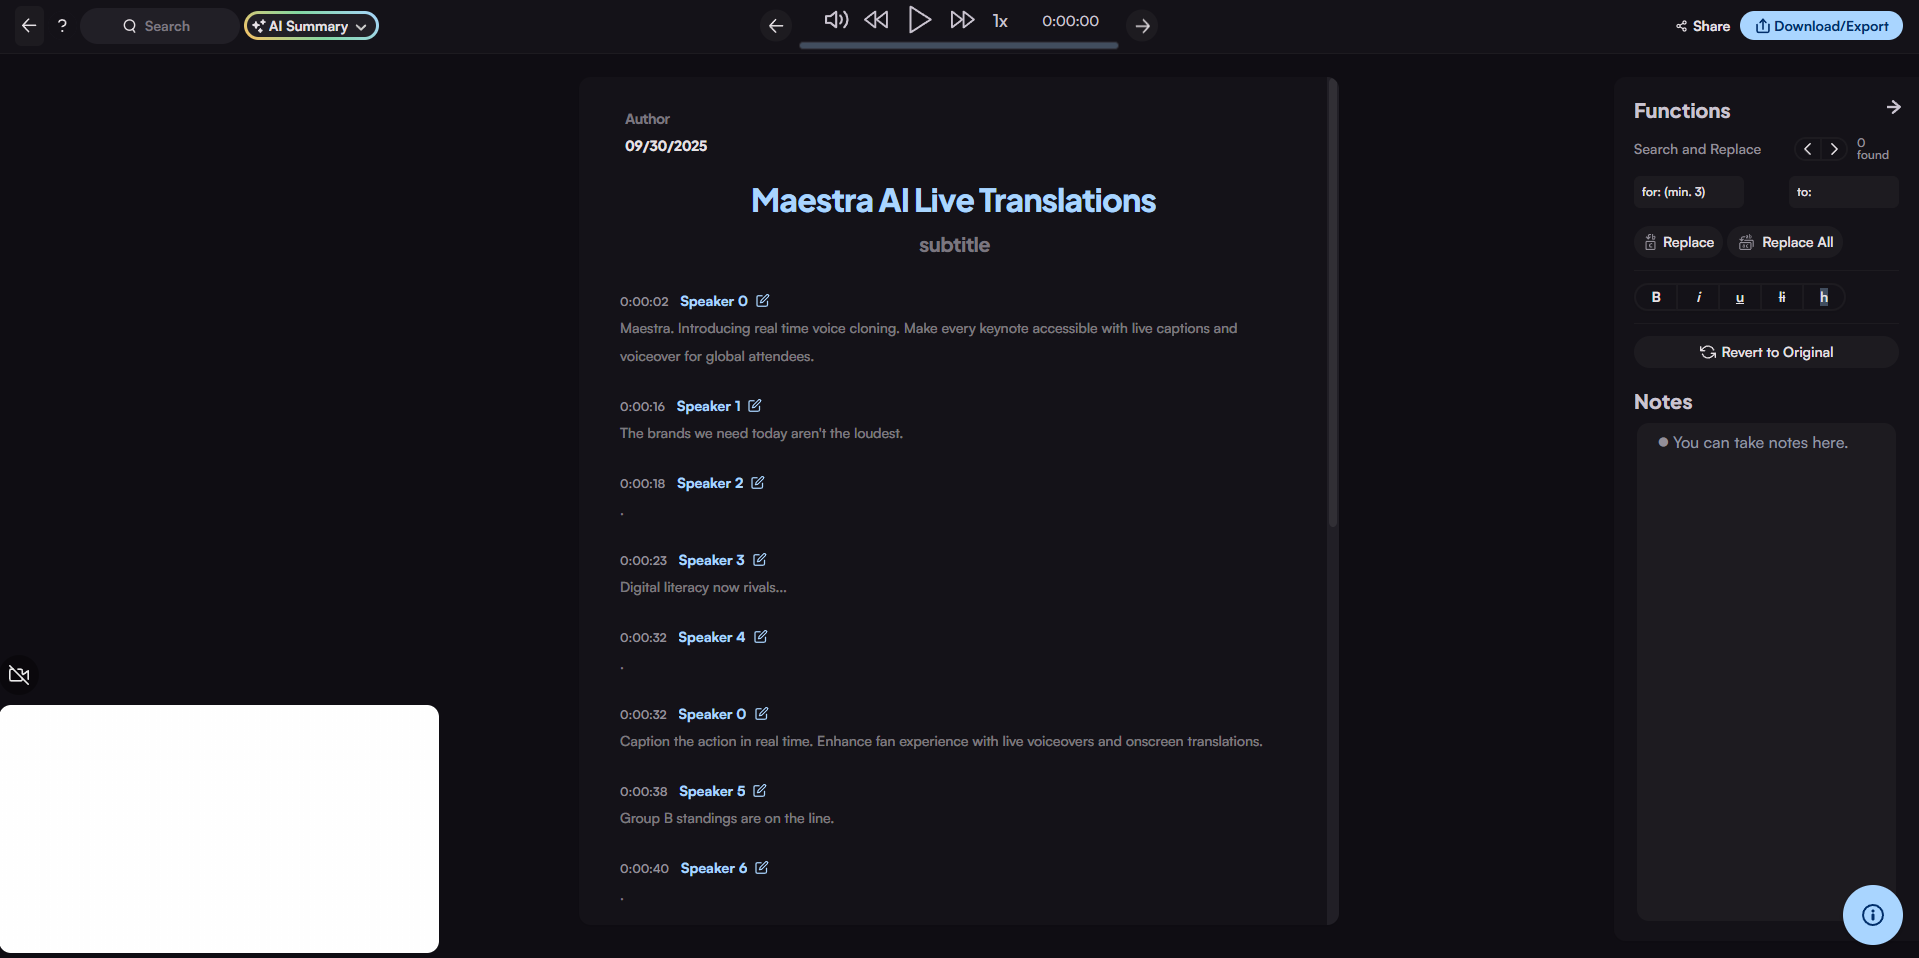
Task: Toggle the camera-off video icon
Action: tap(19, 675)
